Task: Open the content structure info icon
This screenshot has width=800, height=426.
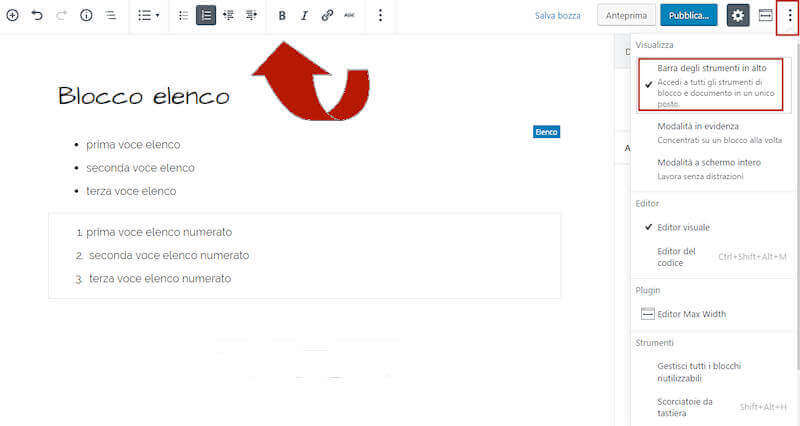Action: pos(86,16)
